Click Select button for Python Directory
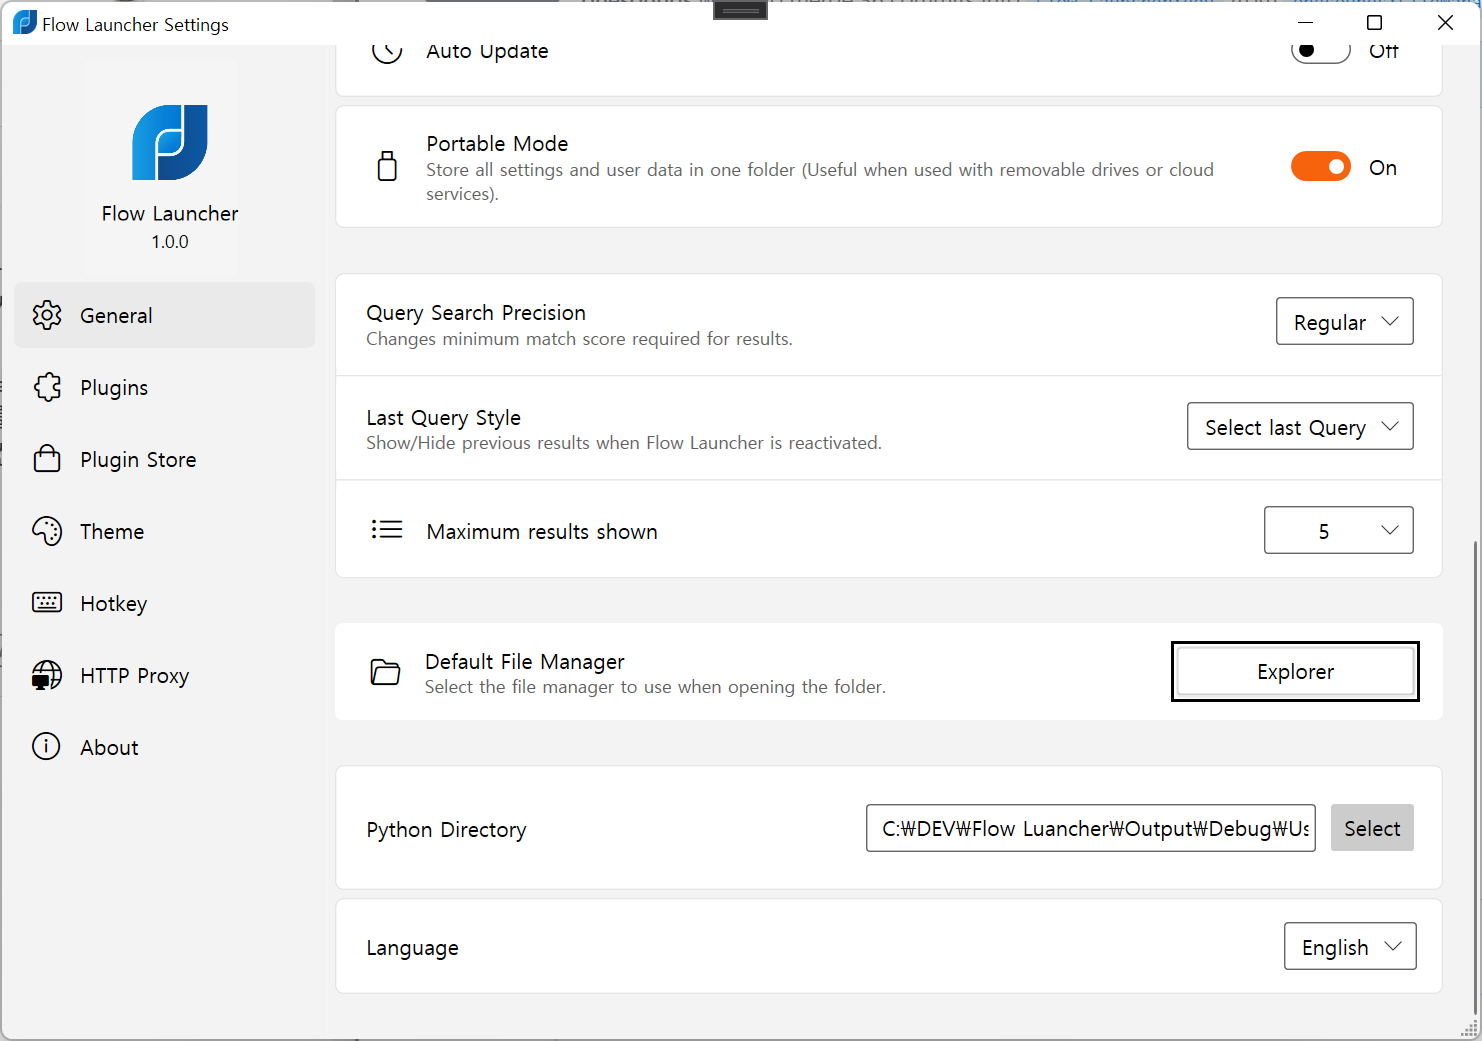1482x1041 pixels. tap(1372, 828)
